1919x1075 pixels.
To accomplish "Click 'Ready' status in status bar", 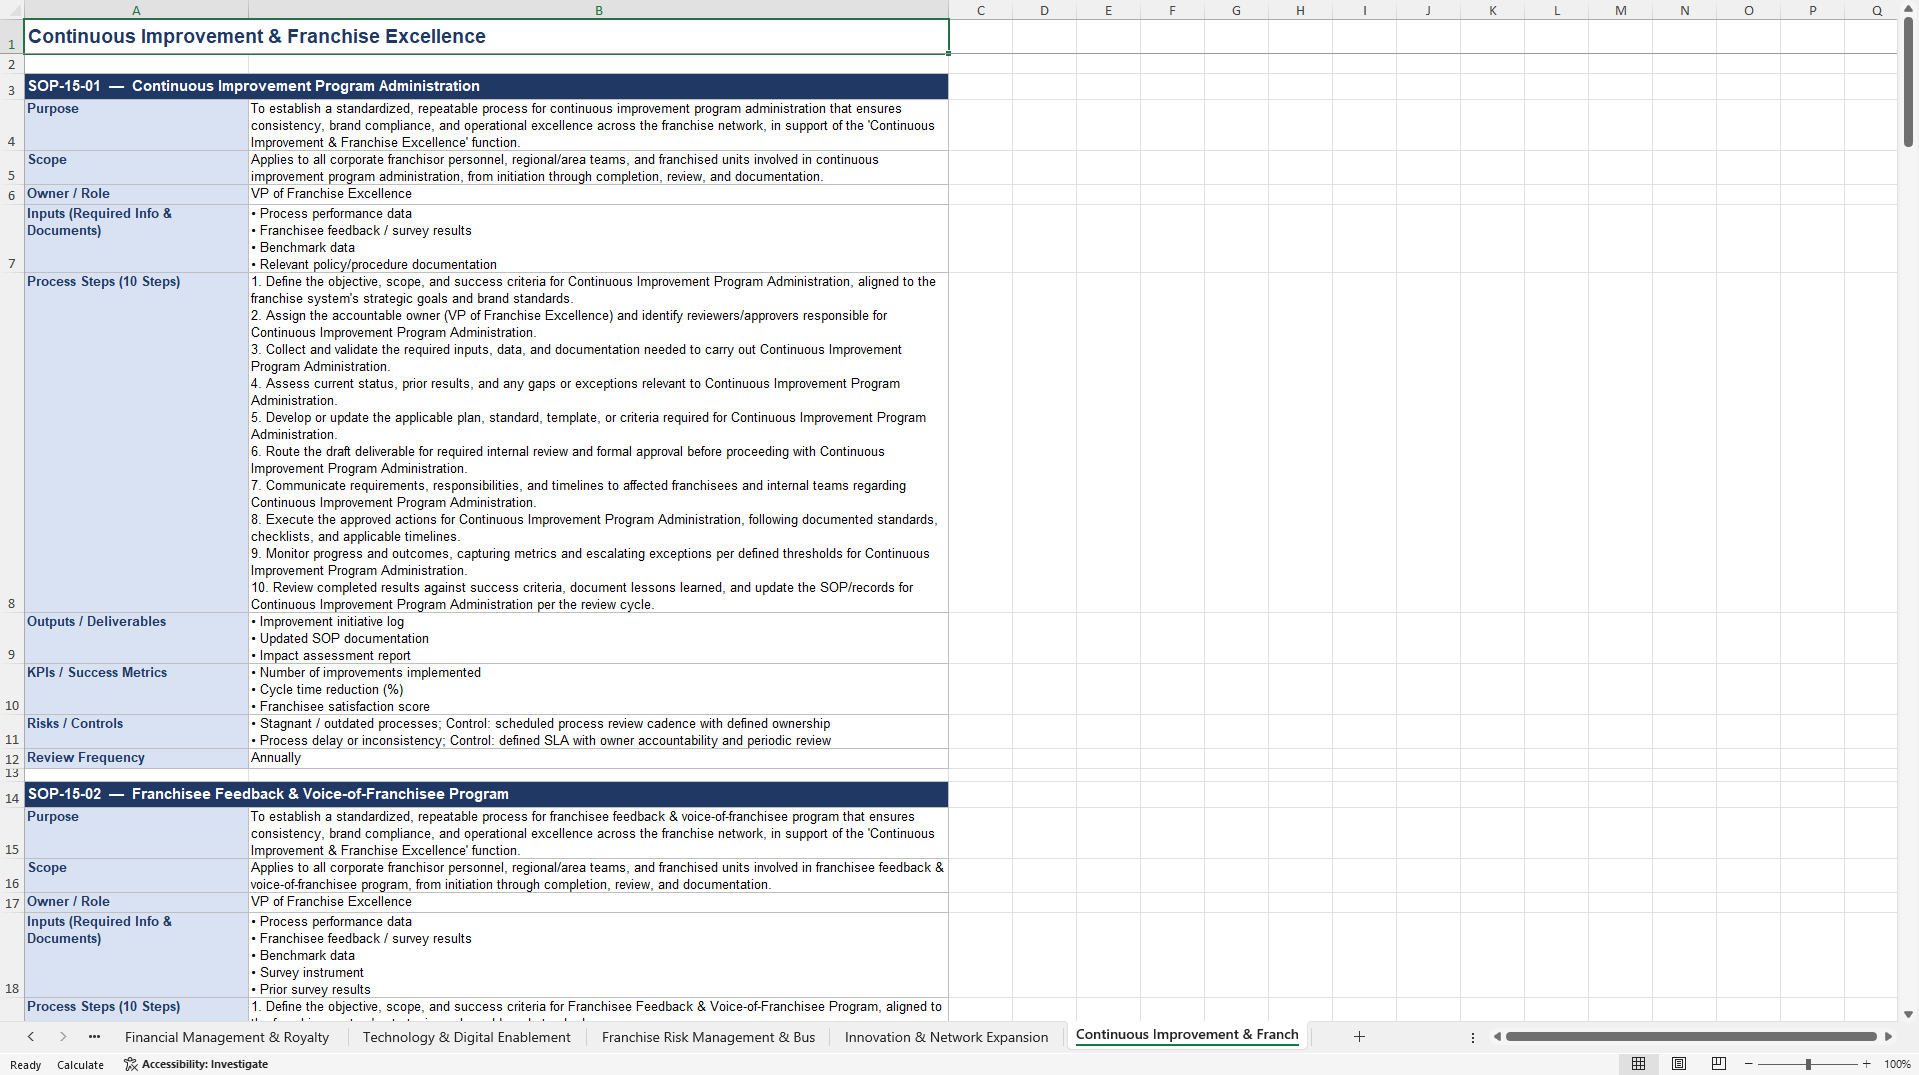I will [x=26, y=1065].
